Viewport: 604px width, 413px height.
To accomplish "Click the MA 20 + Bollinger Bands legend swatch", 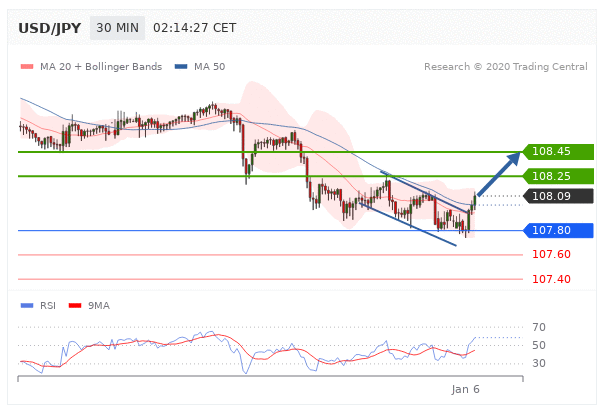I will (27, 67).
